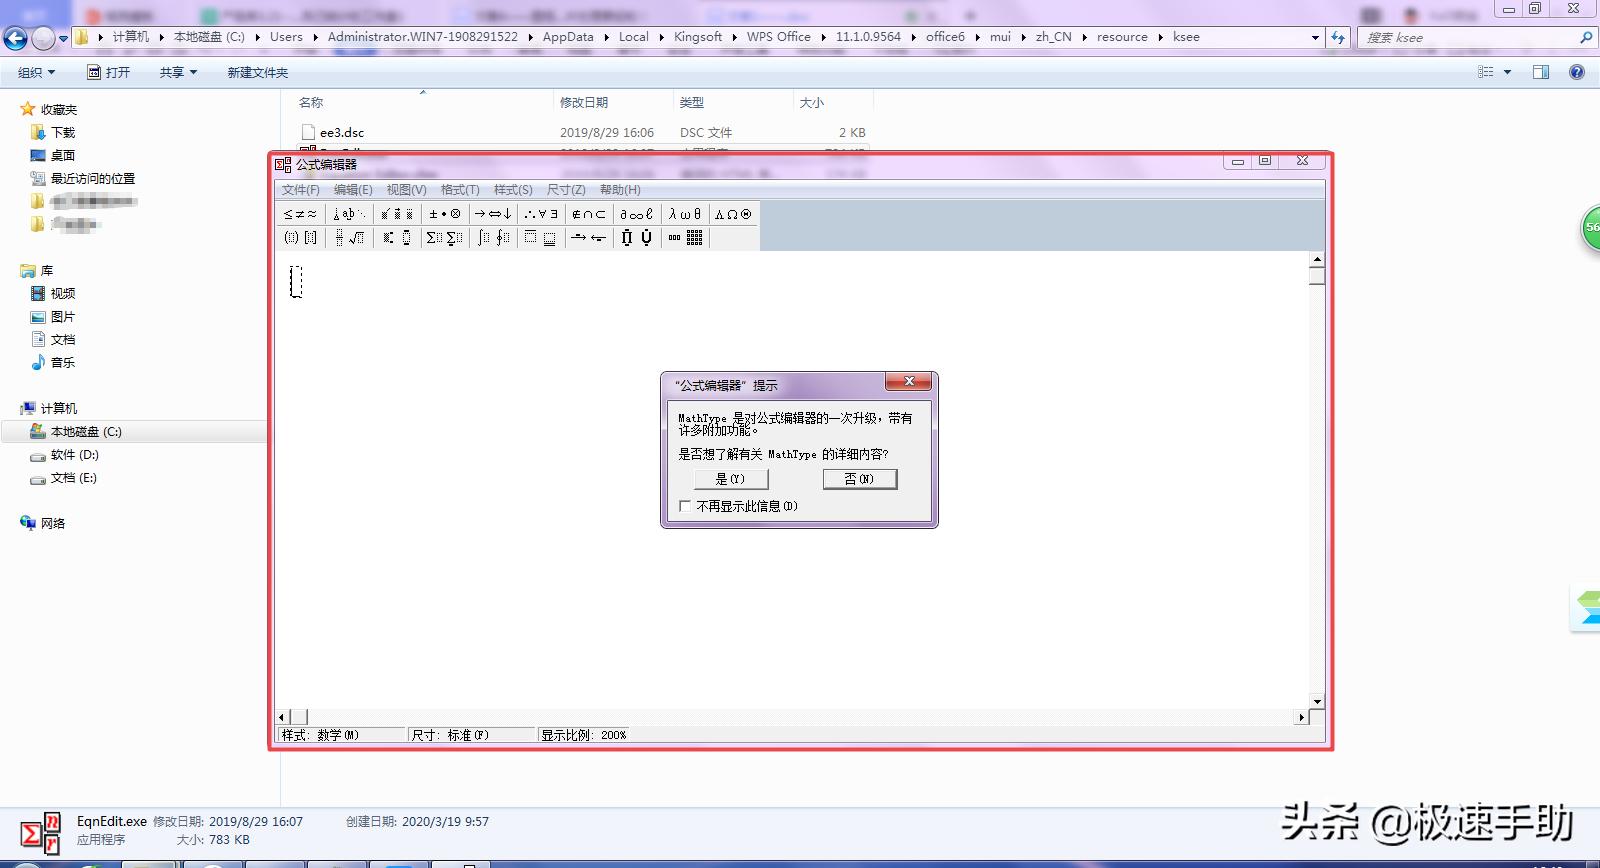Click 样式: 数学(M) in status bar

click(342, 735)
